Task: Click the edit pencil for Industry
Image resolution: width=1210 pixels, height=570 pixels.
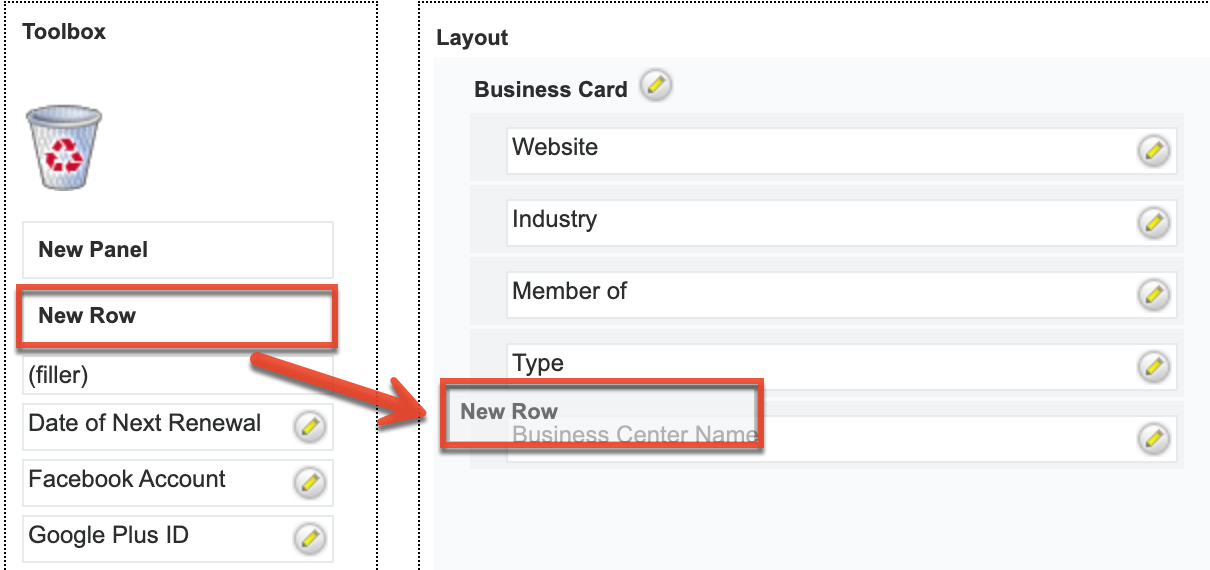Action: (1153, 223)
